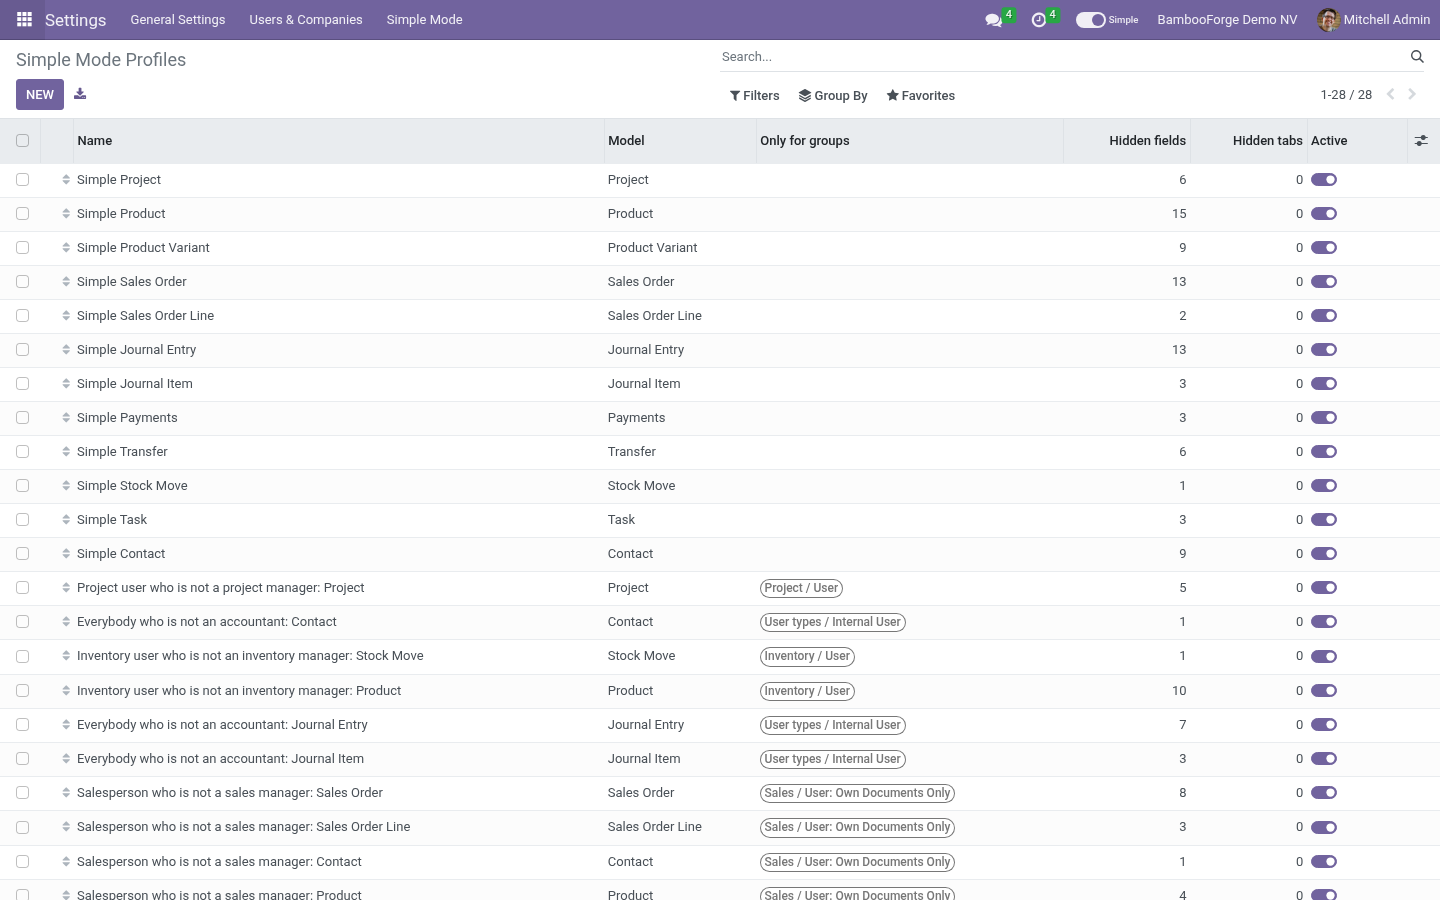Click the drag handle for Simple Project
1440x900 pixels.
pos(66,180)
